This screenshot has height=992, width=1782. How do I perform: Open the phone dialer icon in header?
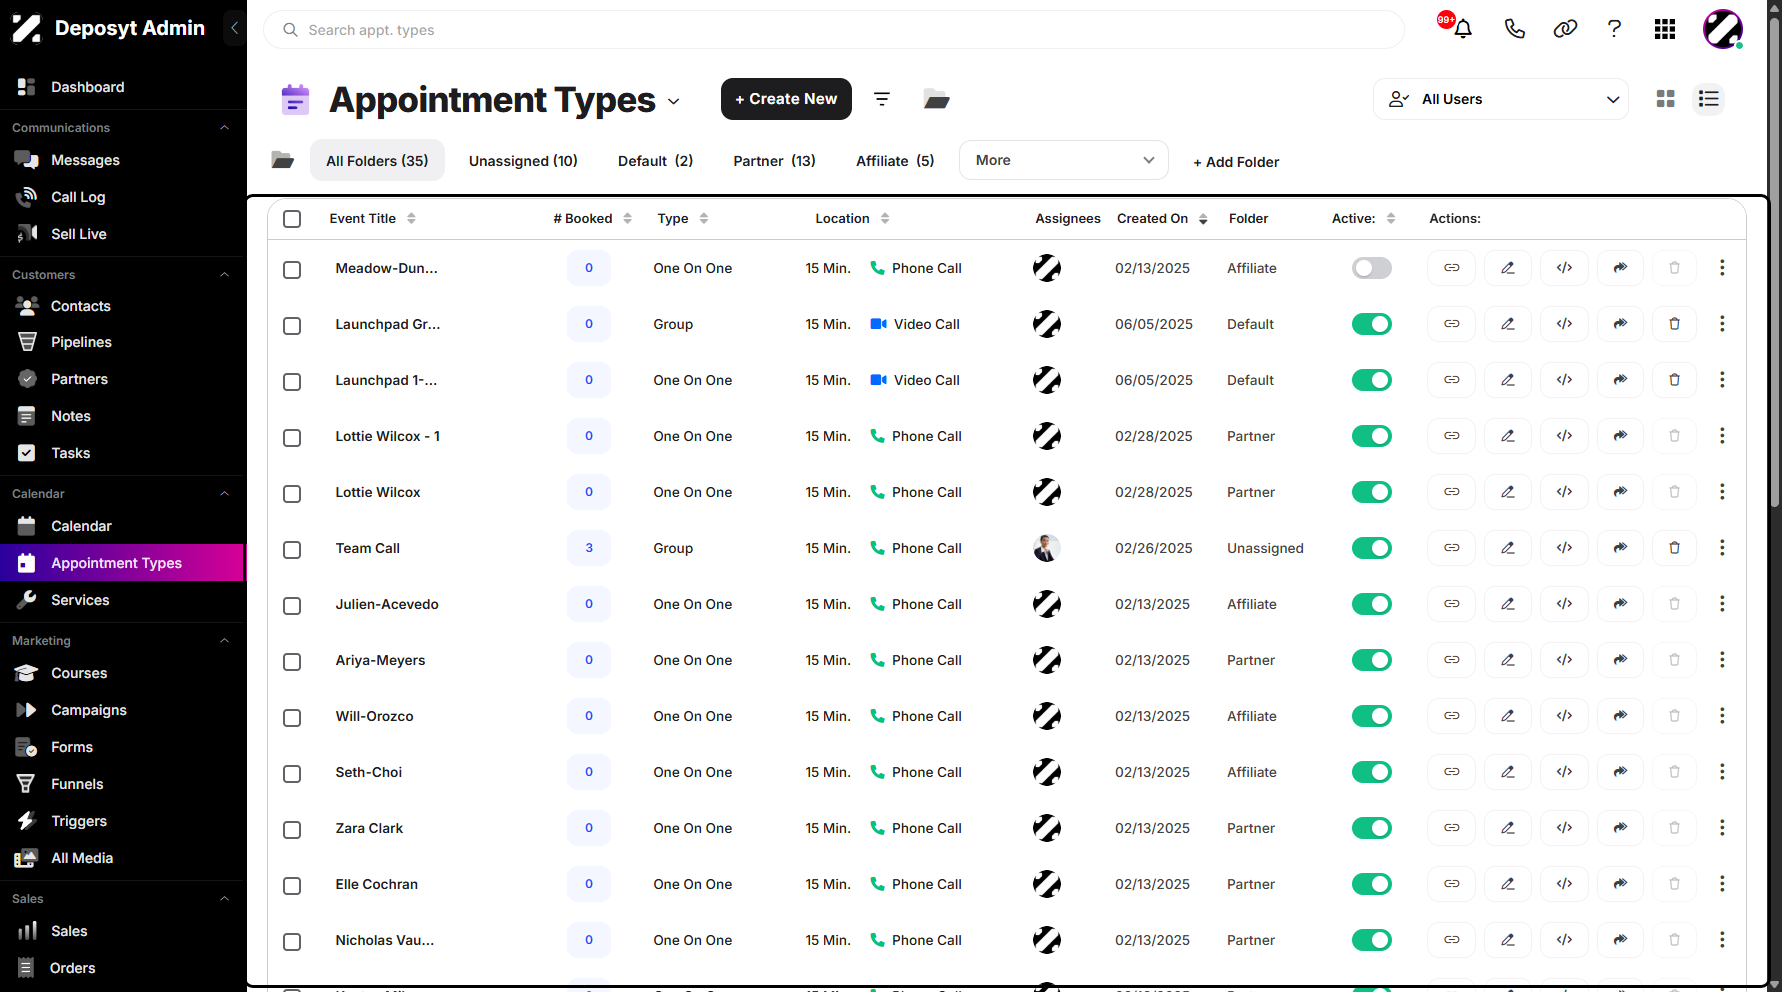point(1514,29)
